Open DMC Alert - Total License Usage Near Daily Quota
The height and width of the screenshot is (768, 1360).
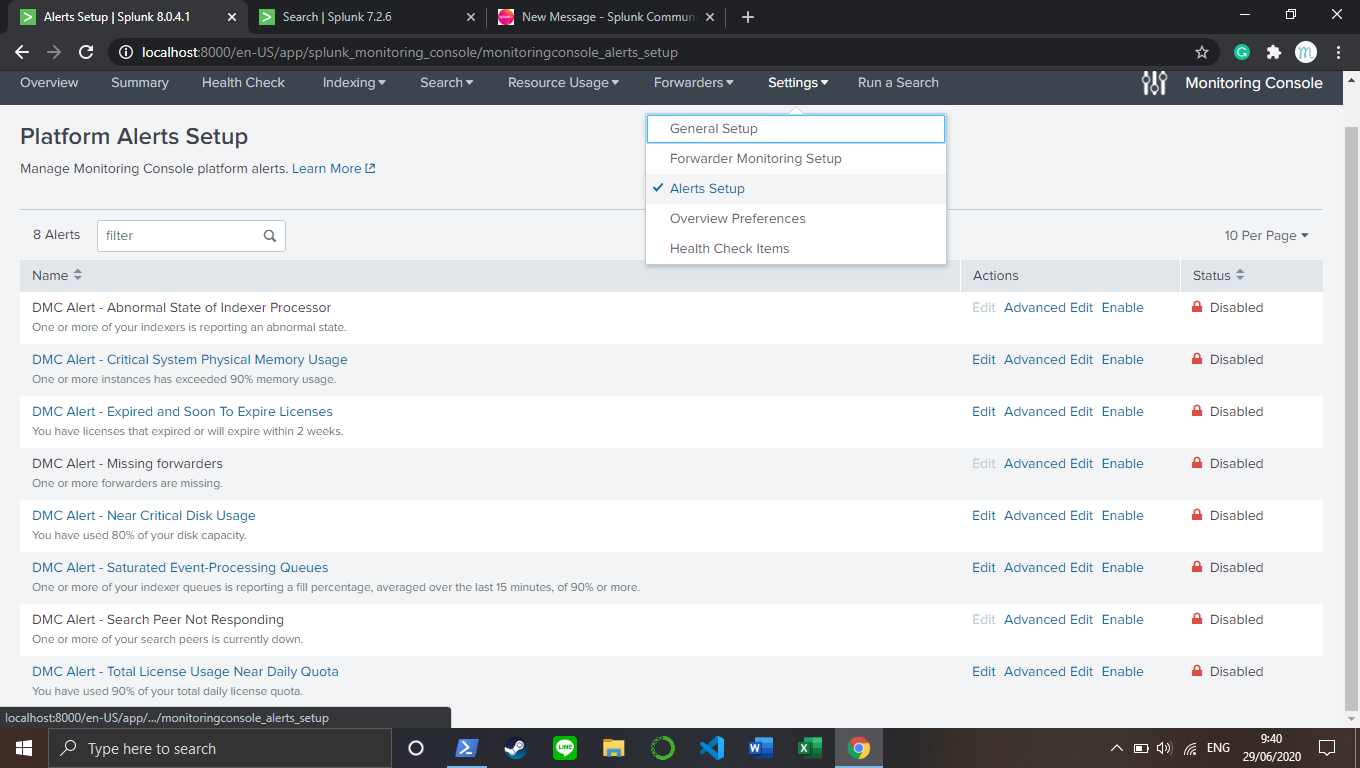tap(185, 672)
